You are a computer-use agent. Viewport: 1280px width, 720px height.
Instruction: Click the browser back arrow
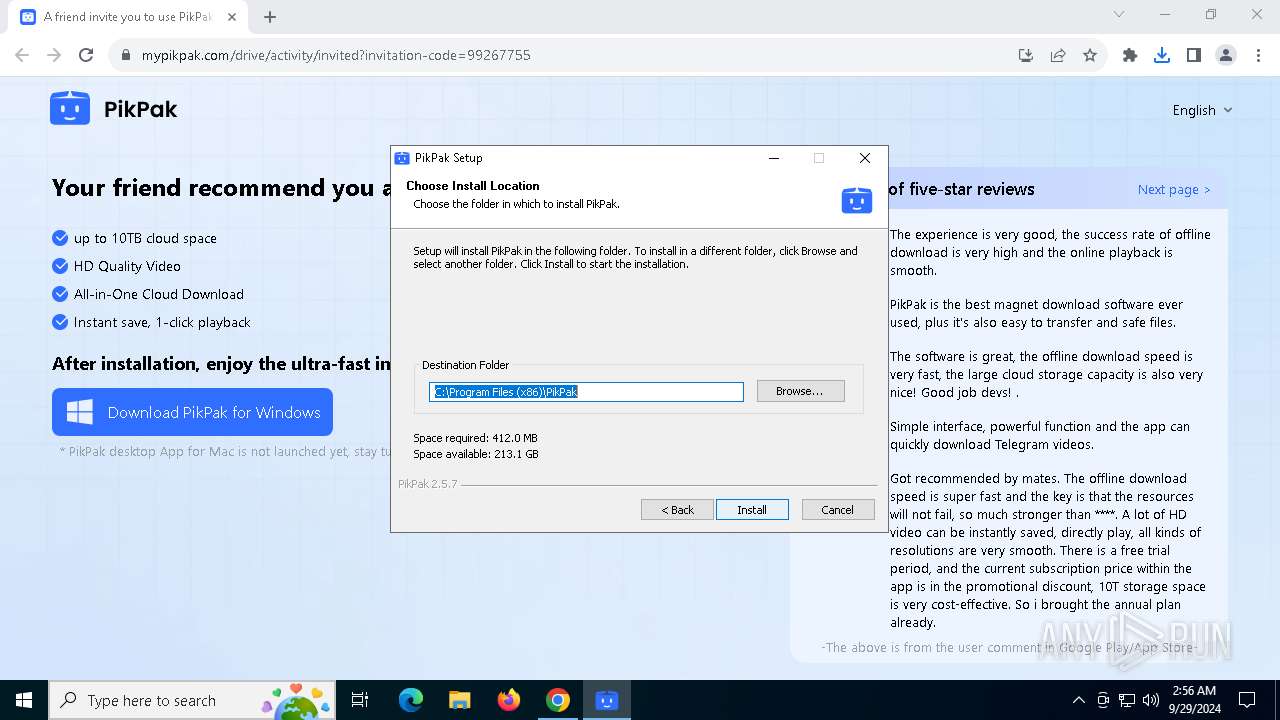click(22, 55)
